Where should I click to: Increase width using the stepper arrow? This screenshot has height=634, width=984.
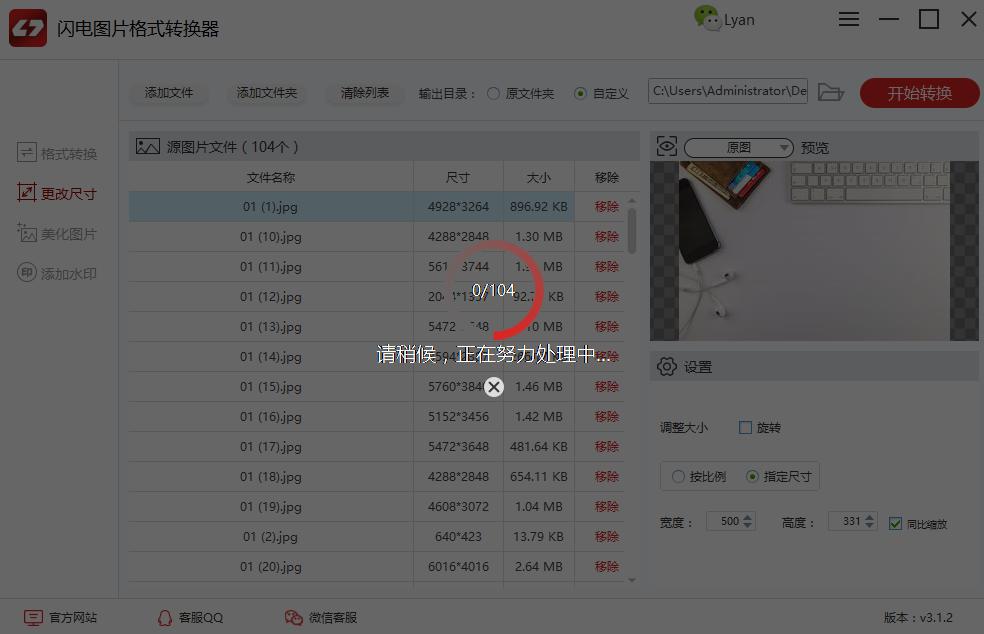[x=749, y=517]
